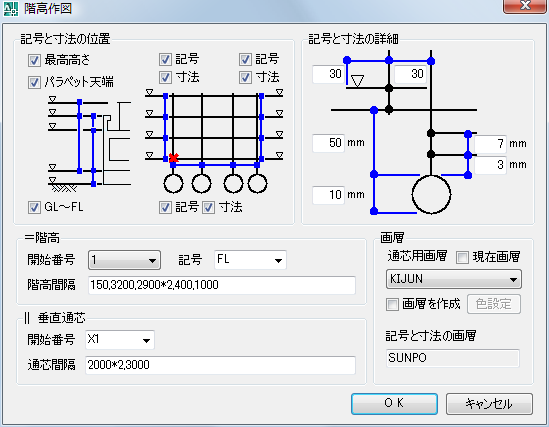Click the level triangle symbol in detail diagram

tap(357, 81)
